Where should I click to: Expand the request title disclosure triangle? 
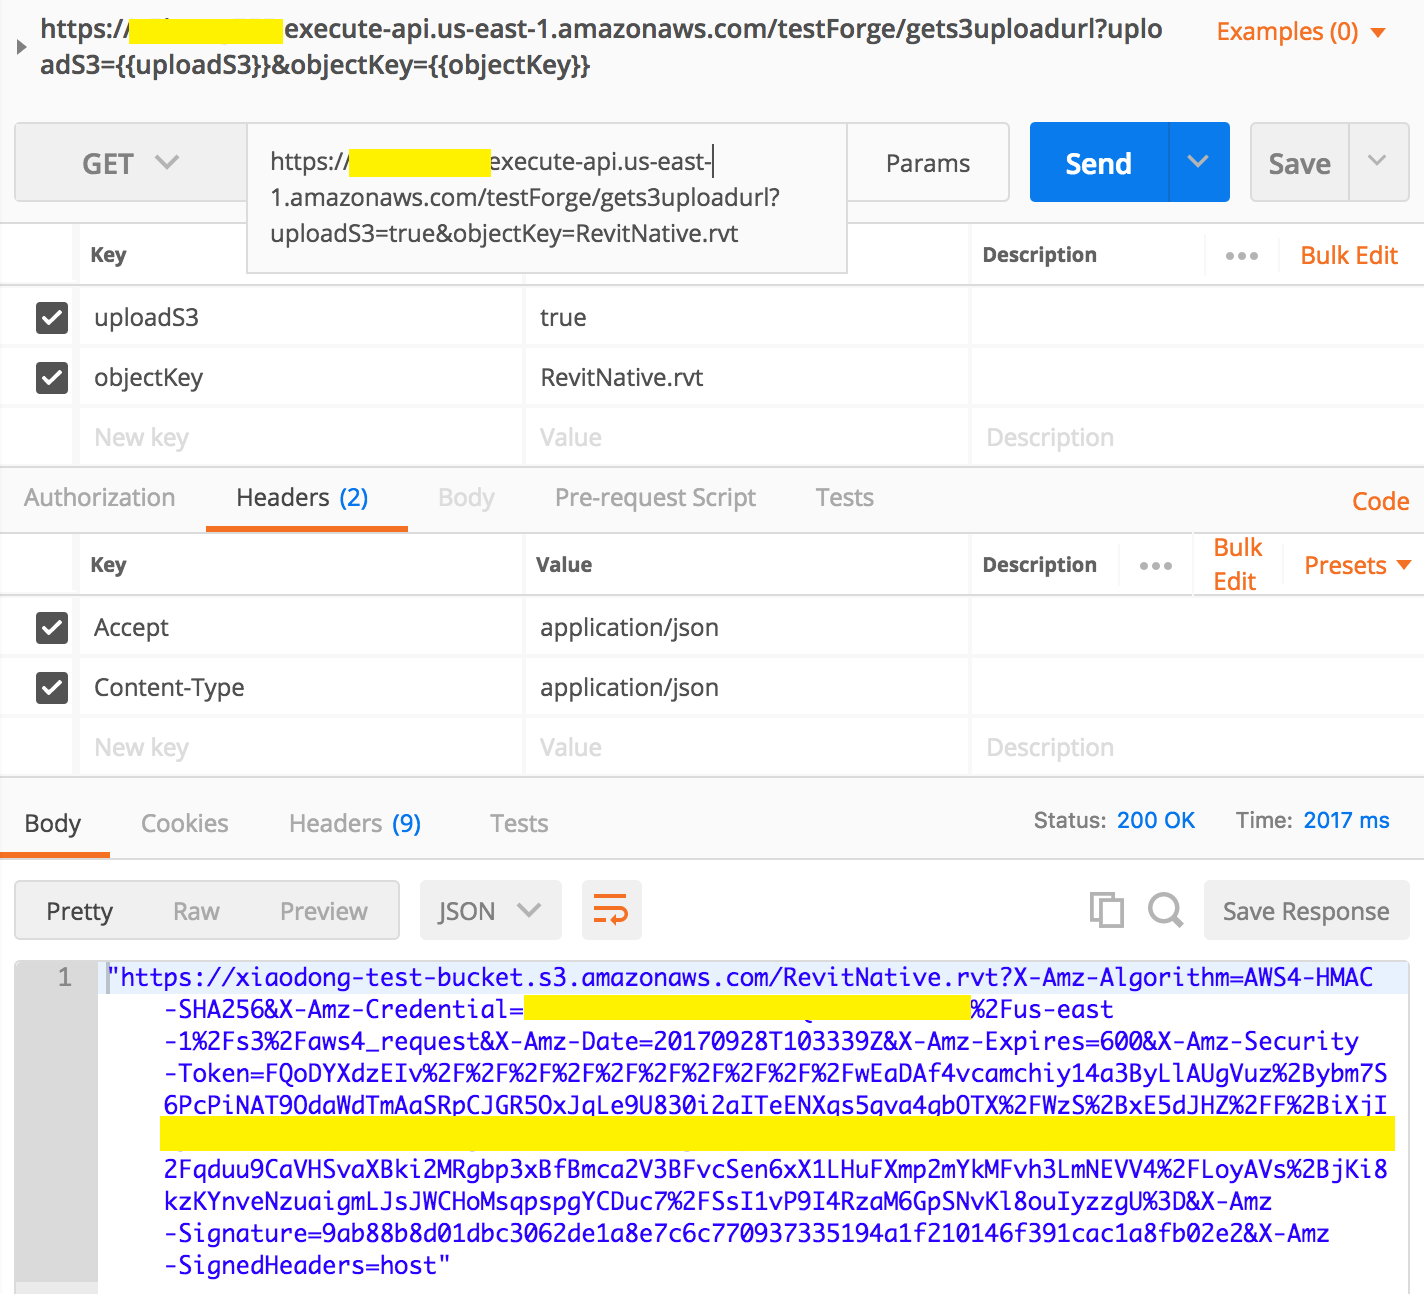[x=21, y=47]
